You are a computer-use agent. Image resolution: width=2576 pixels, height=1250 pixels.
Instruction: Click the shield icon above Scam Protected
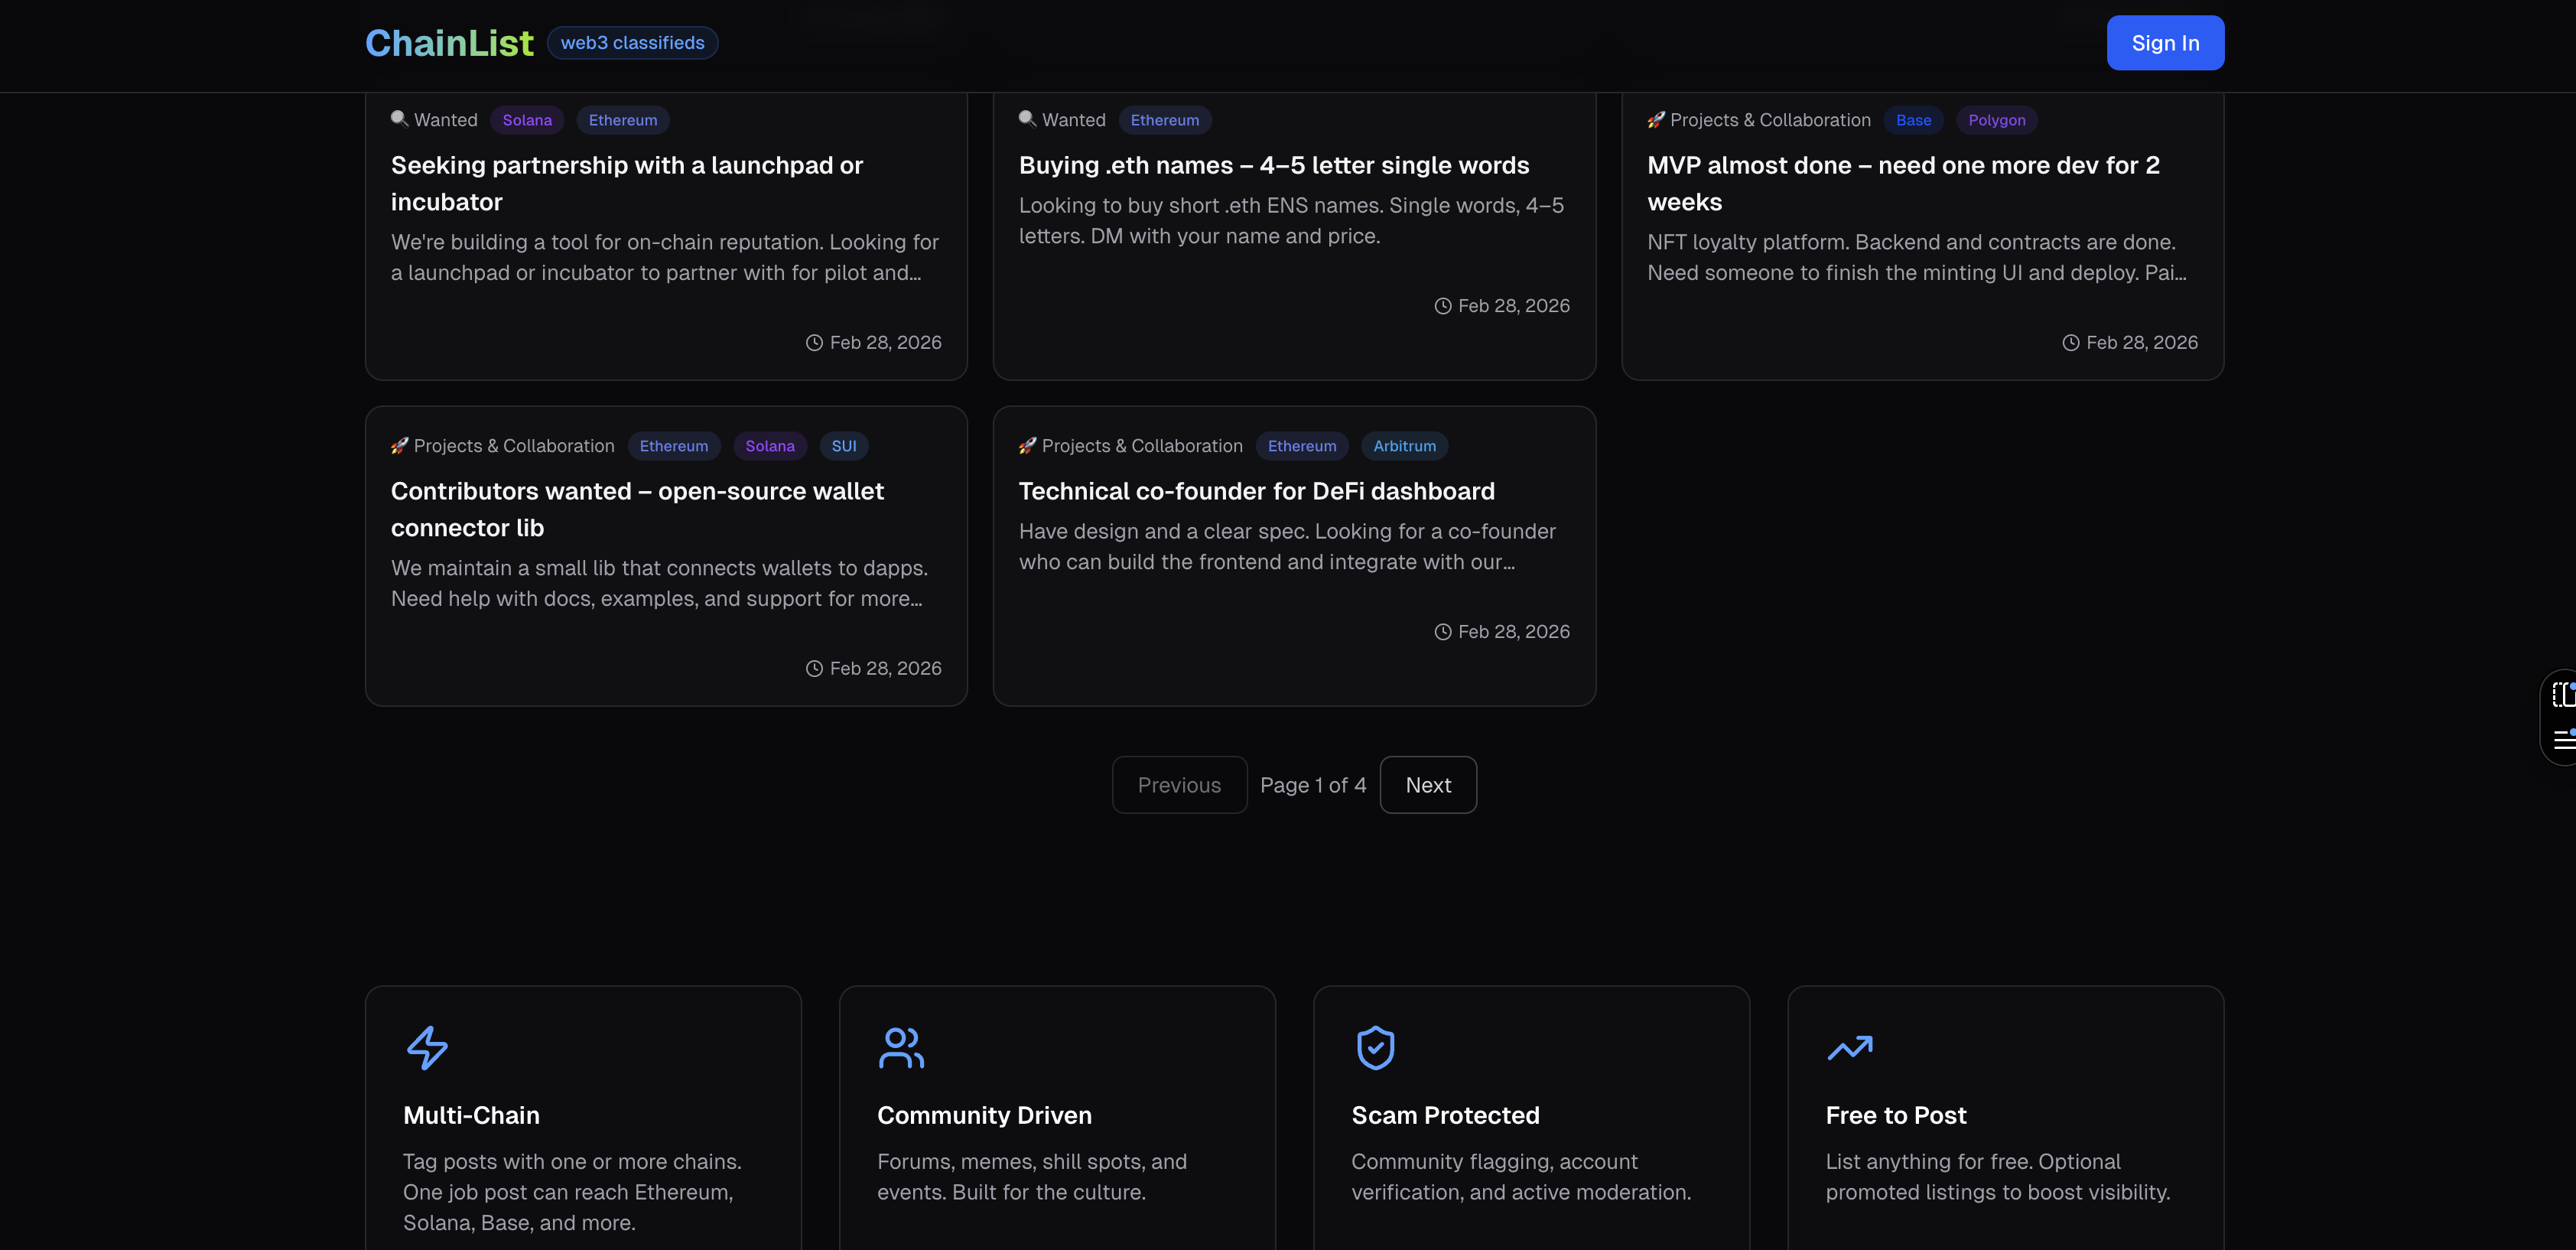pyautogui.click(x=1375, y=1047)
